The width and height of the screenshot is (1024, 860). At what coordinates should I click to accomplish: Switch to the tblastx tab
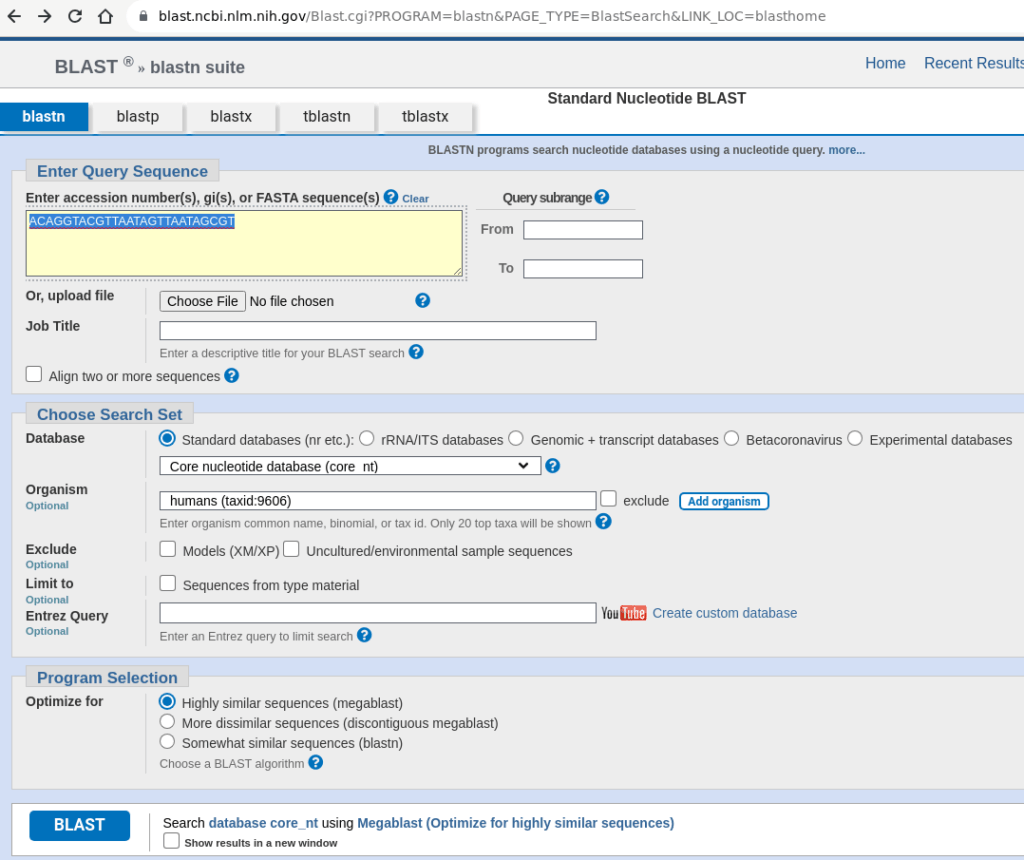point(425,117)
